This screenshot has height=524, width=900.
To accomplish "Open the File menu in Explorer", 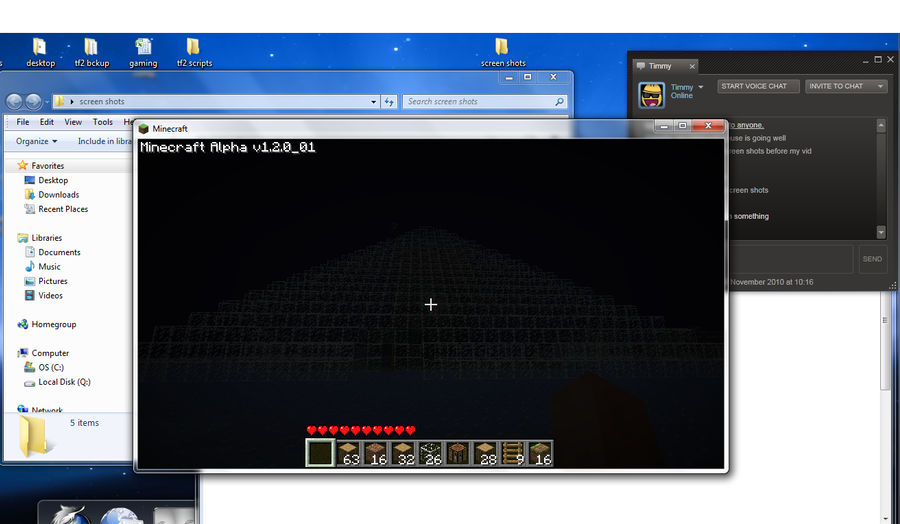I will tap(22, 122).
